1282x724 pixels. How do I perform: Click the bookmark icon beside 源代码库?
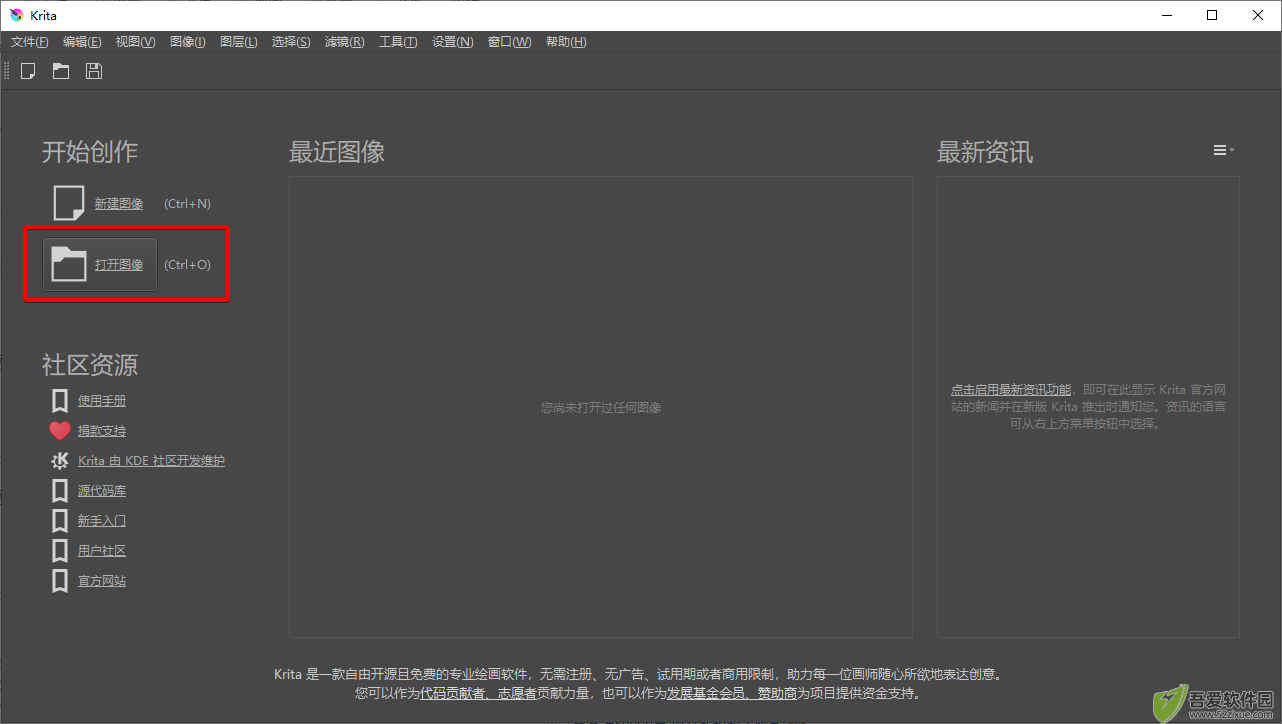[x=60, y=491]
